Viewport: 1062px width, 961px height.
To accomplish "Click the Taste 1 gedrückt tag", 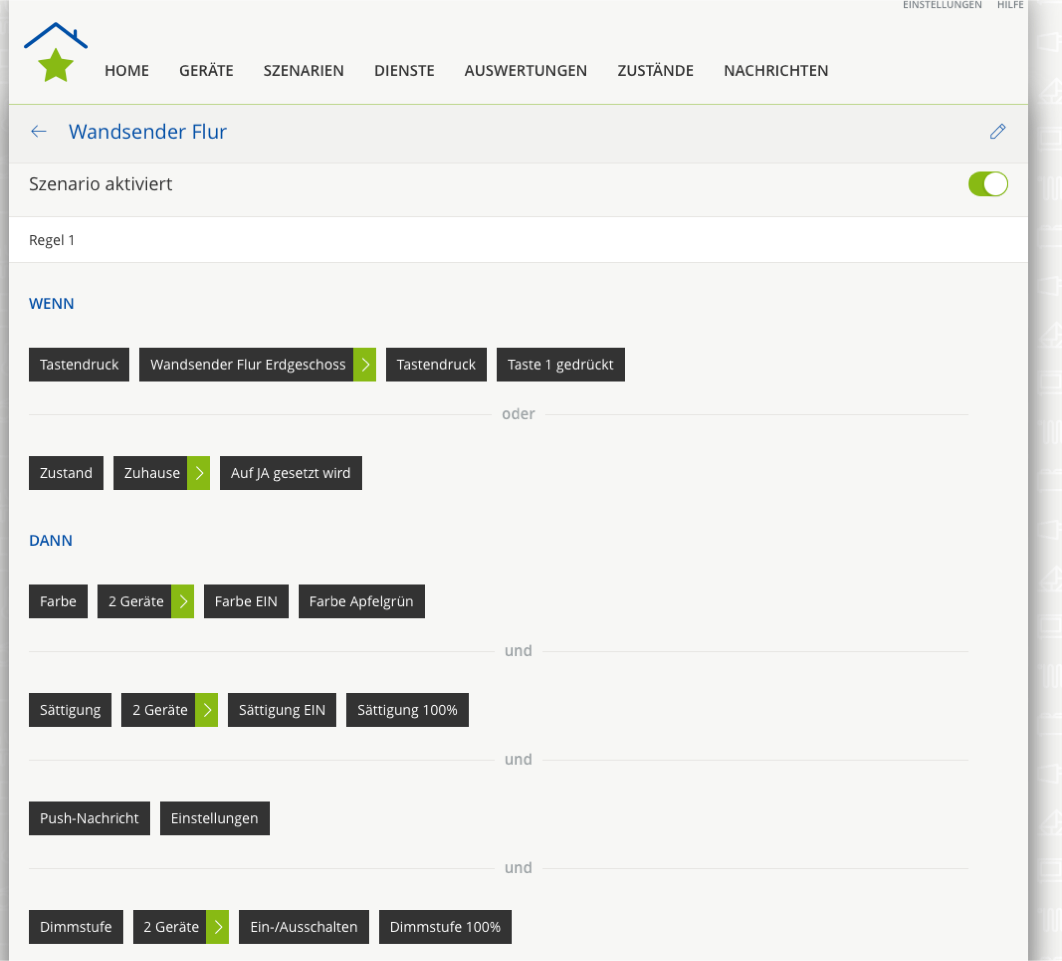I will (560, 365).
